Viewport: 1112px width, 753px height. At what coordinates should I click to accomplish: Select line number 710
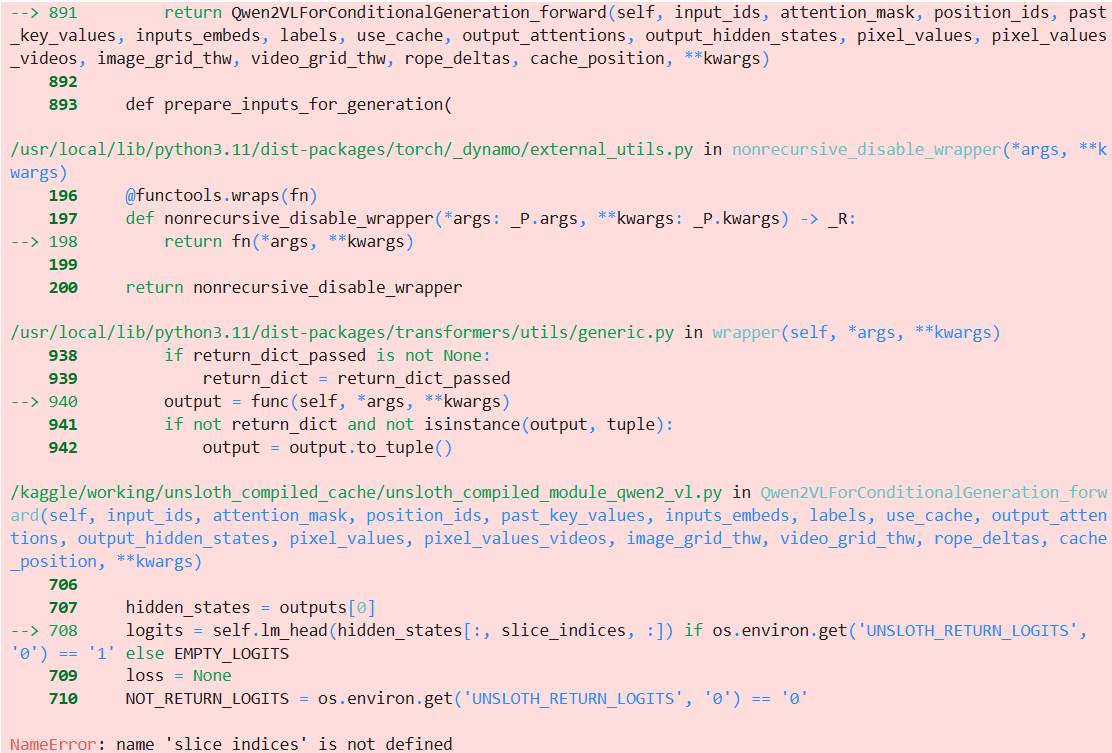coord(62,699)
